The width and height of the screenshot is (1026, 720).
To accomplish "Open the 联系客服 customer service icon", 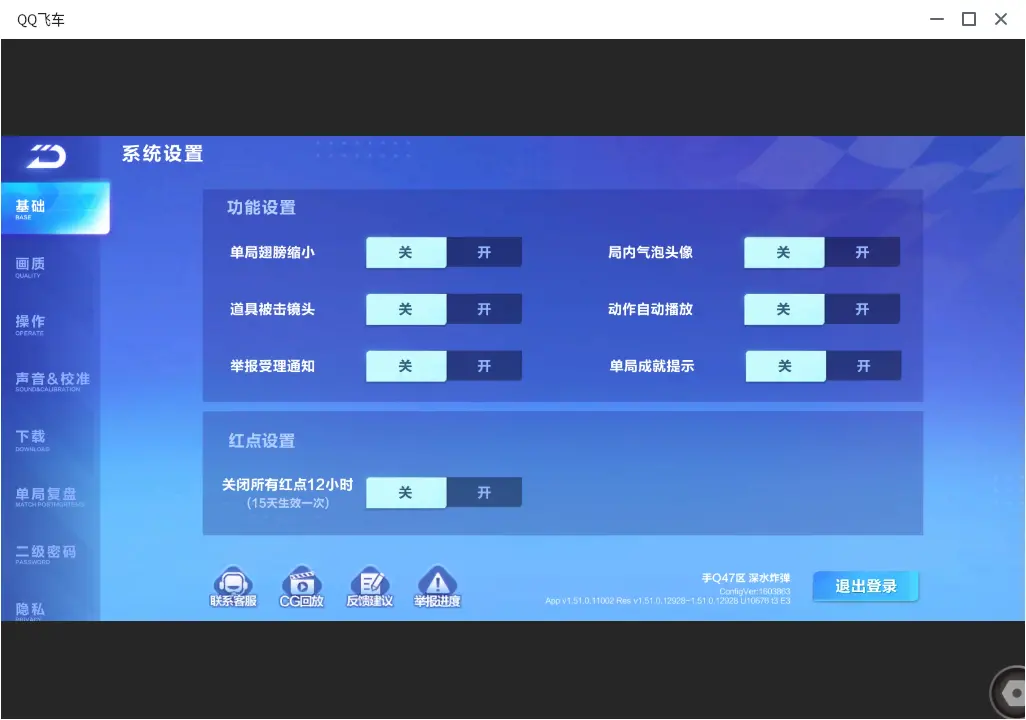I will point(233,586).
